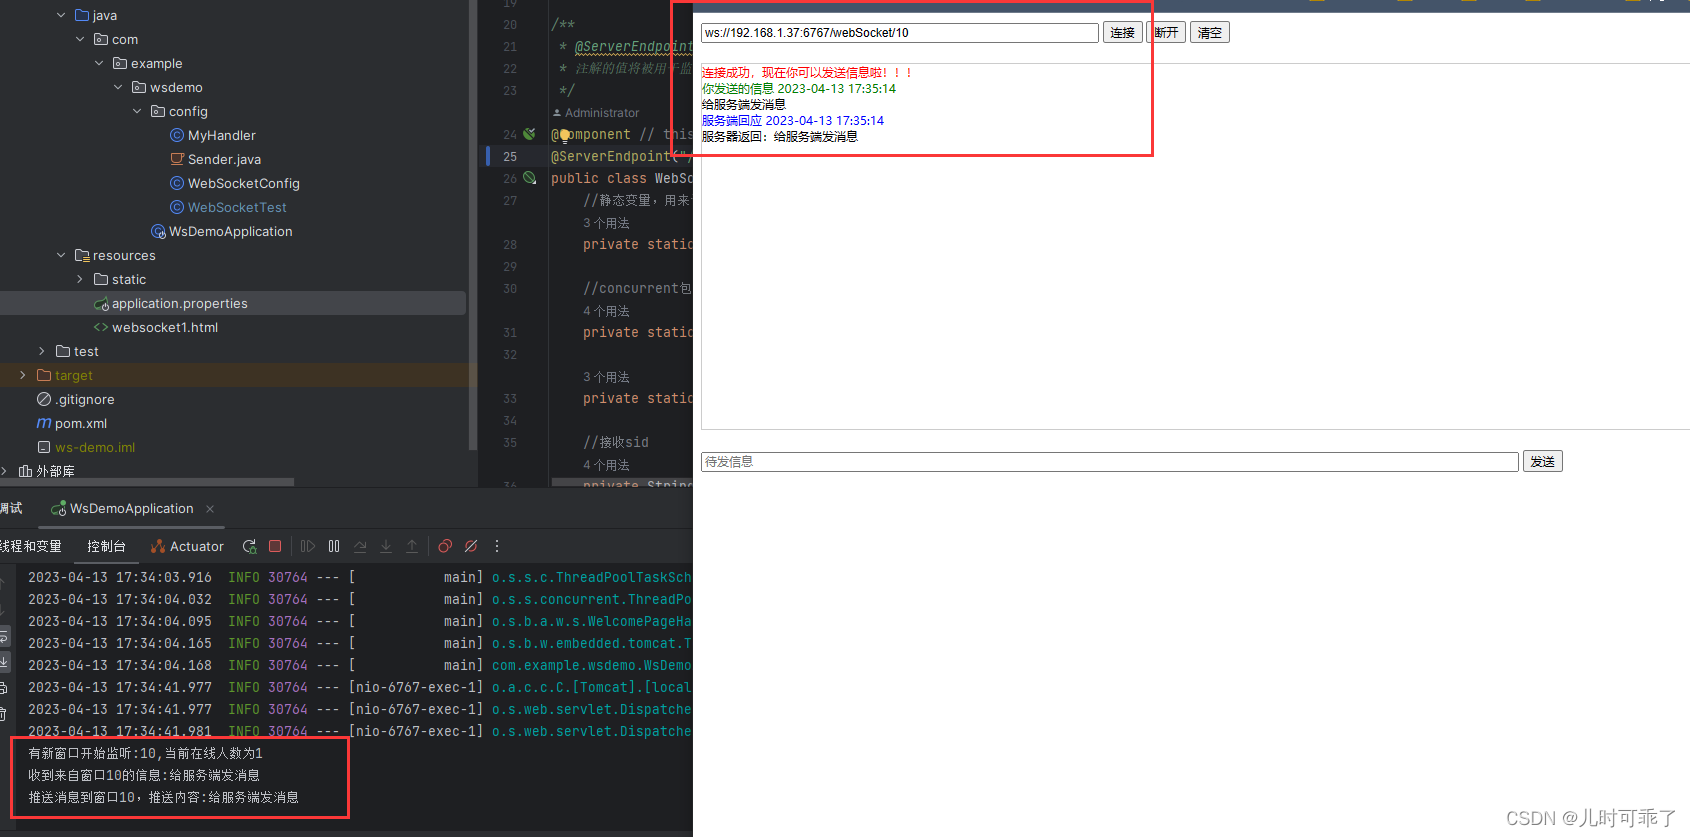
Task: Toggle soft-wrap in the console gutter
Action: click(4, 637)
